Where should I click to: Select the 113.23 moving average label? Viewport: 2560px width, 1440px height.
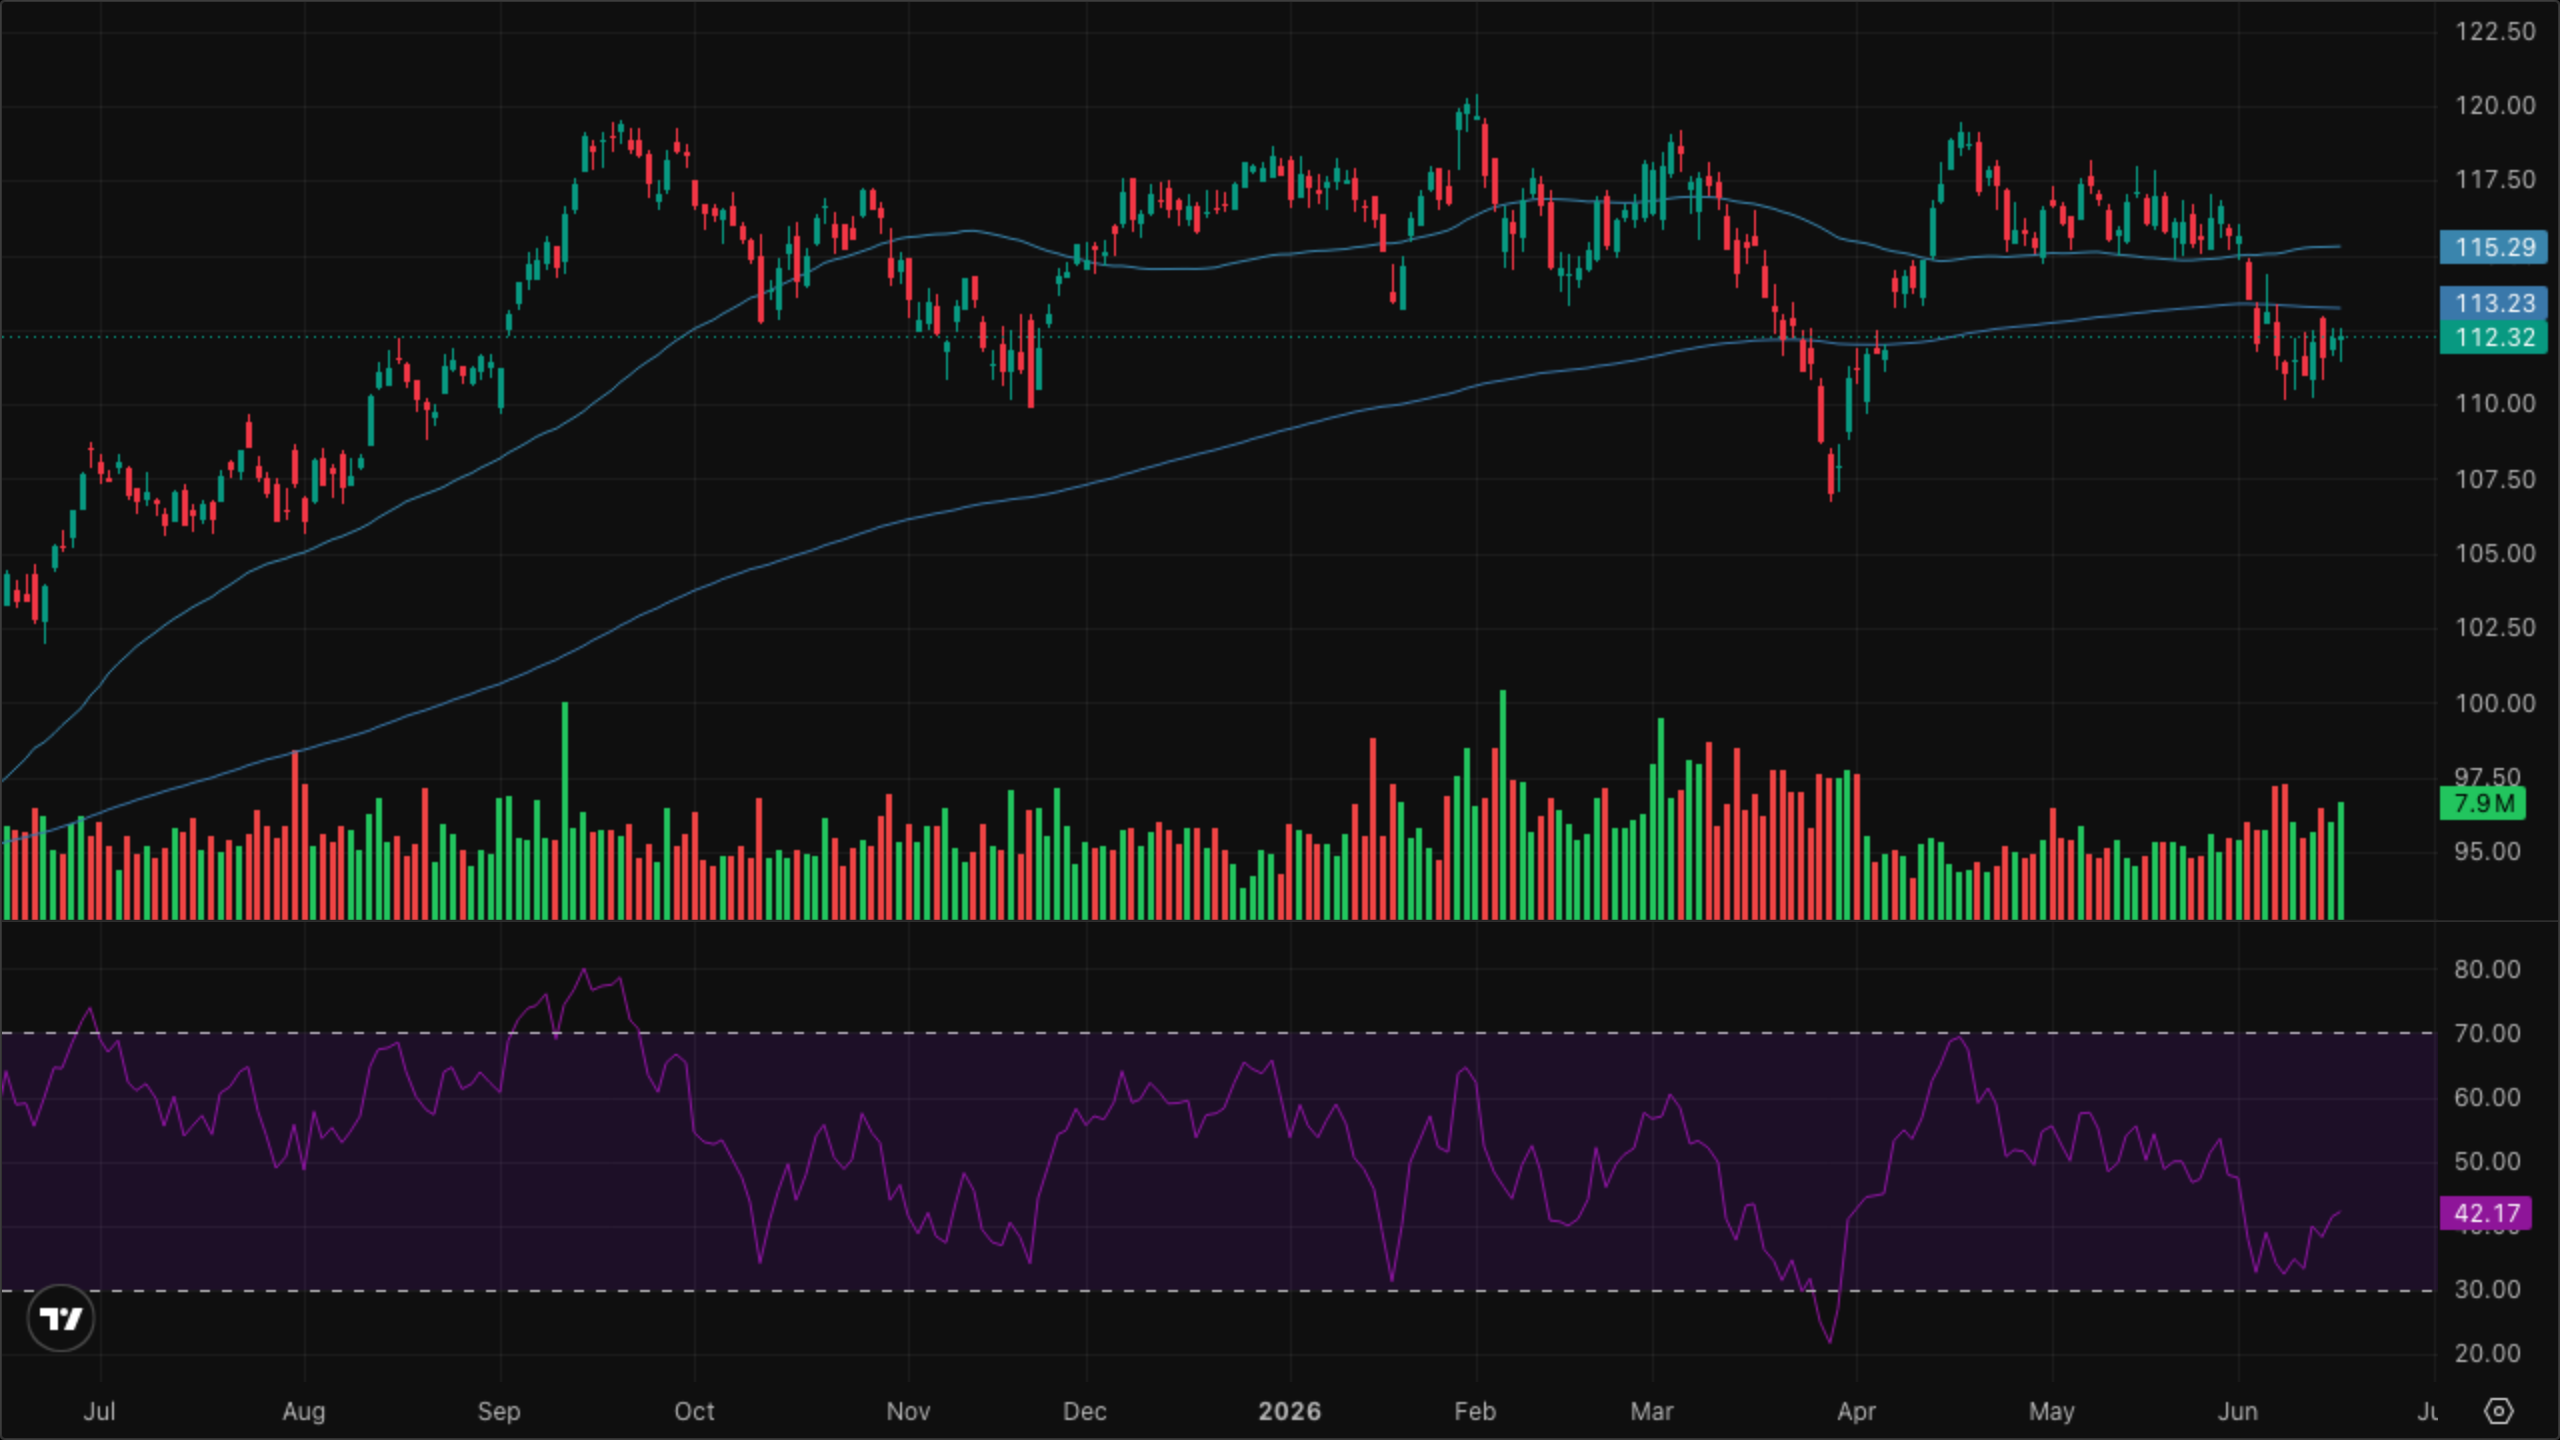[2494, 303]
